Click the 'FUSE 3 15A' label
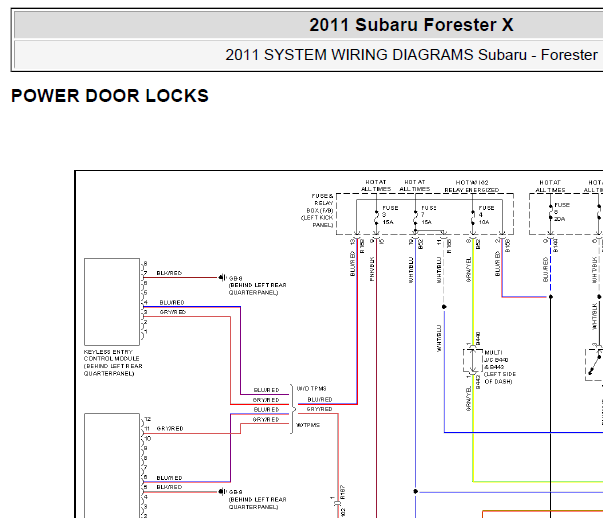Screen dimensions: 603x518 (390, 215)
